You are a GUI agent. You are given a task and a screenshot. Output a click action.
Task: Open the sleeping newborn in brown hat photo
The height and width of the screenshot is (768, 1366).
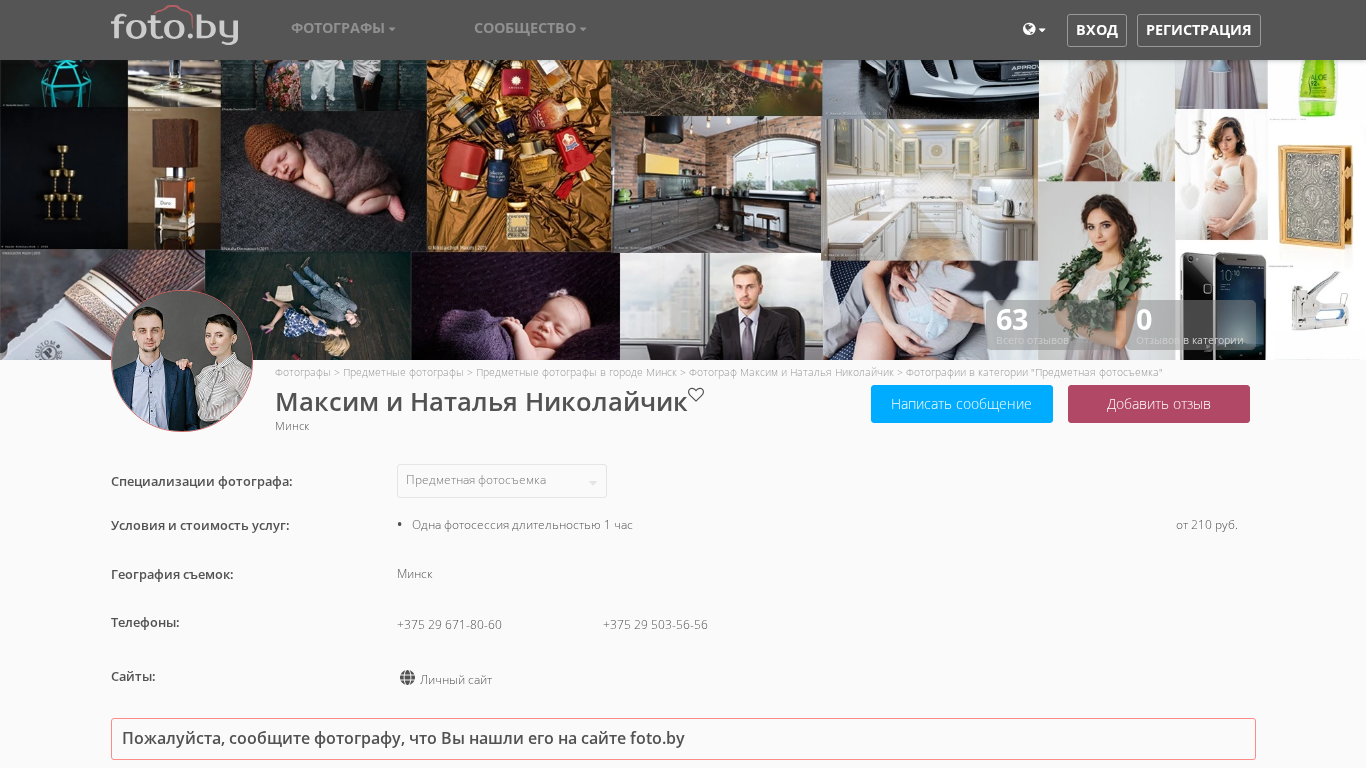[x=323, y=180]
